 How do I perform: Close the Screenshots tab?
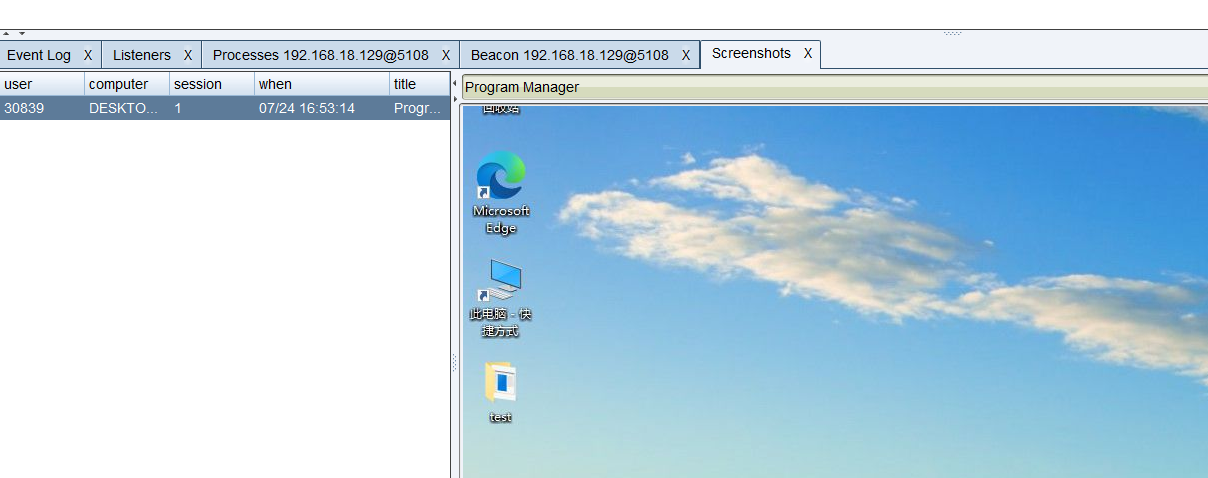808,53
